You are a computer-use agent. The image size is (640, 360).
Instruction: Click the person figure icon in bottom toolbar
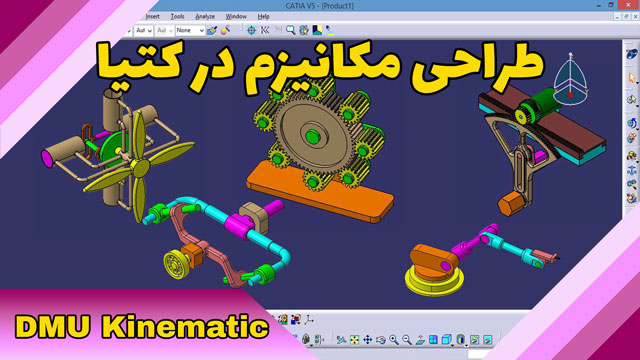pos(282,320)
